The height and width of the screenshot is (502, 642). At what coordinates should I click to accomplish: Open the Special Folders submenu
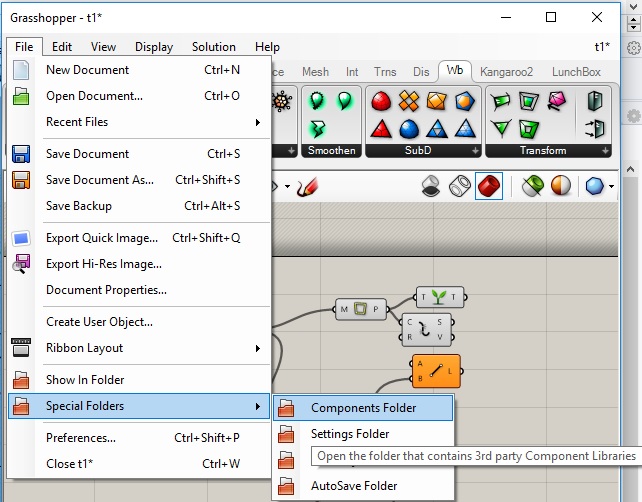coord(139,406)
